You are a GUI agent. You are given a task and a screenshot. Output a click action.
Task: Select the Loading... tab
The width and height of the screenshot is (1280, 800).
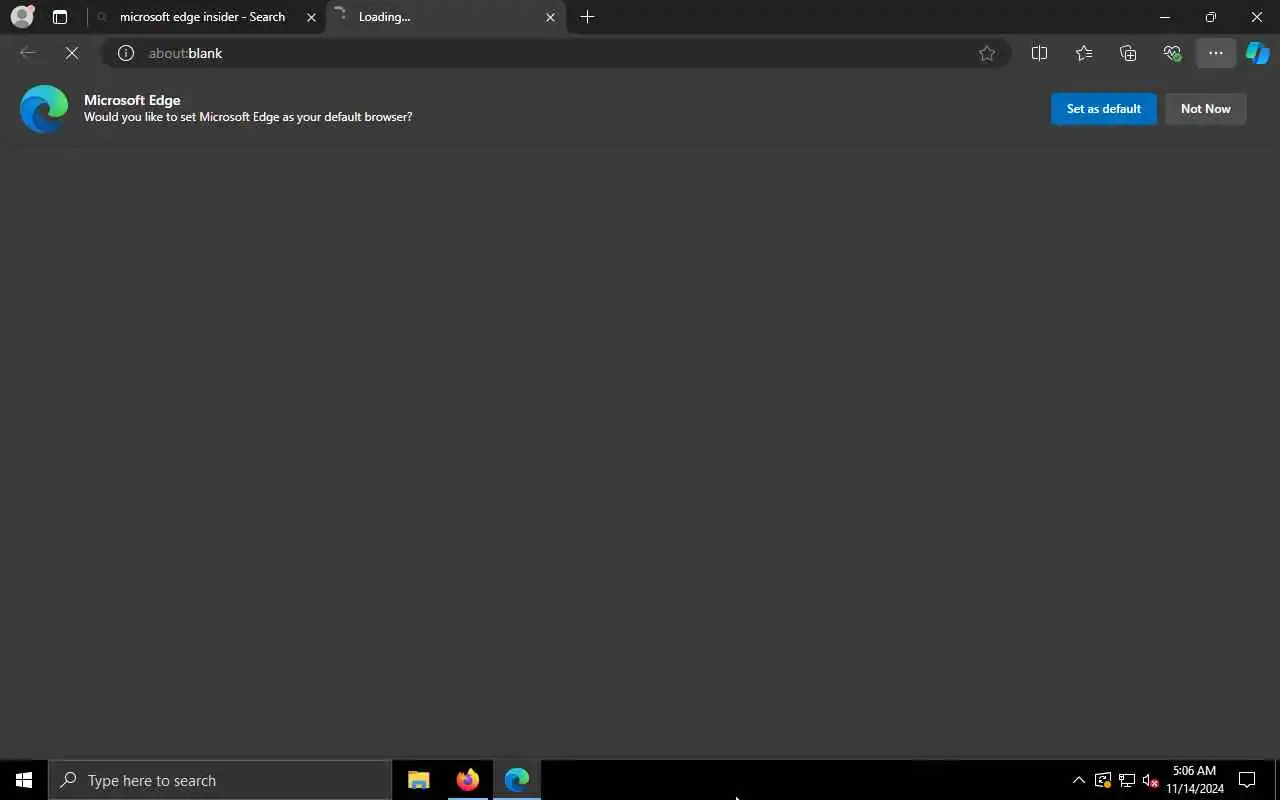point(446,17)
